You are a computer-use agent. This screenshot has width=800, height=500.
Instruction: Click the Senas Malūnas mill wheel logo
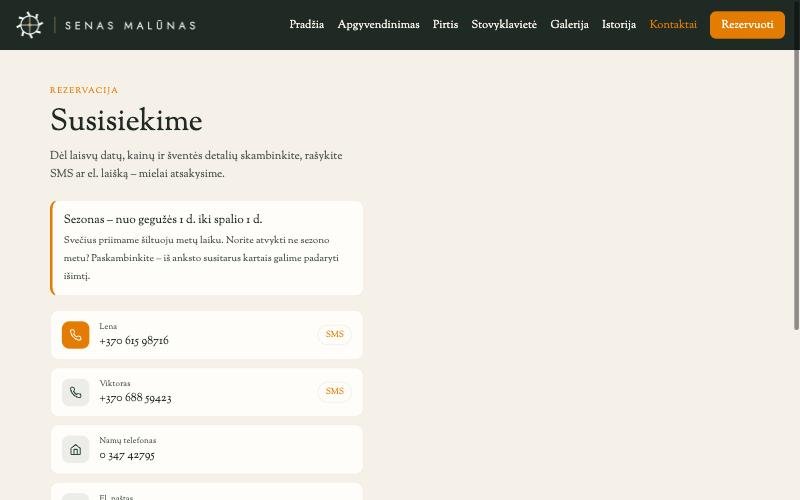(x=30, y=24)
